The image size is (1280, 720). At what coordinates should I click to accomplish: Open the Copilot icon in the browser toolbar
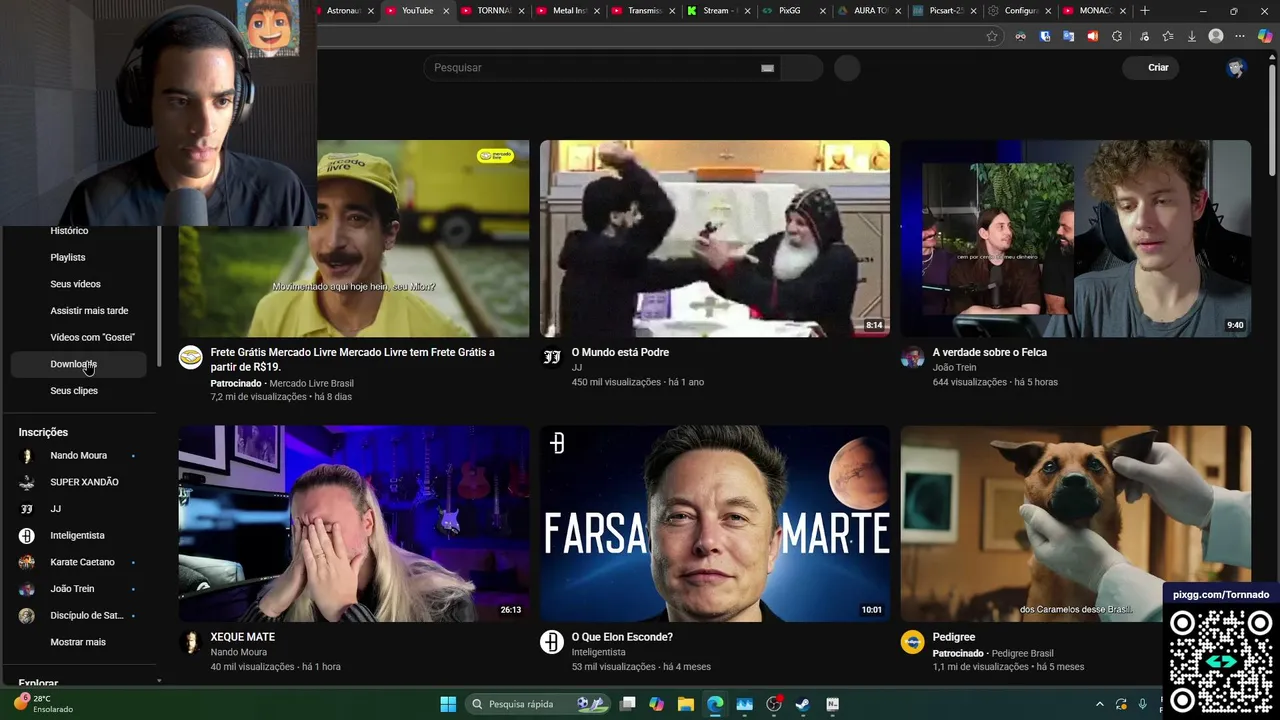click(x=1265, y=36)
